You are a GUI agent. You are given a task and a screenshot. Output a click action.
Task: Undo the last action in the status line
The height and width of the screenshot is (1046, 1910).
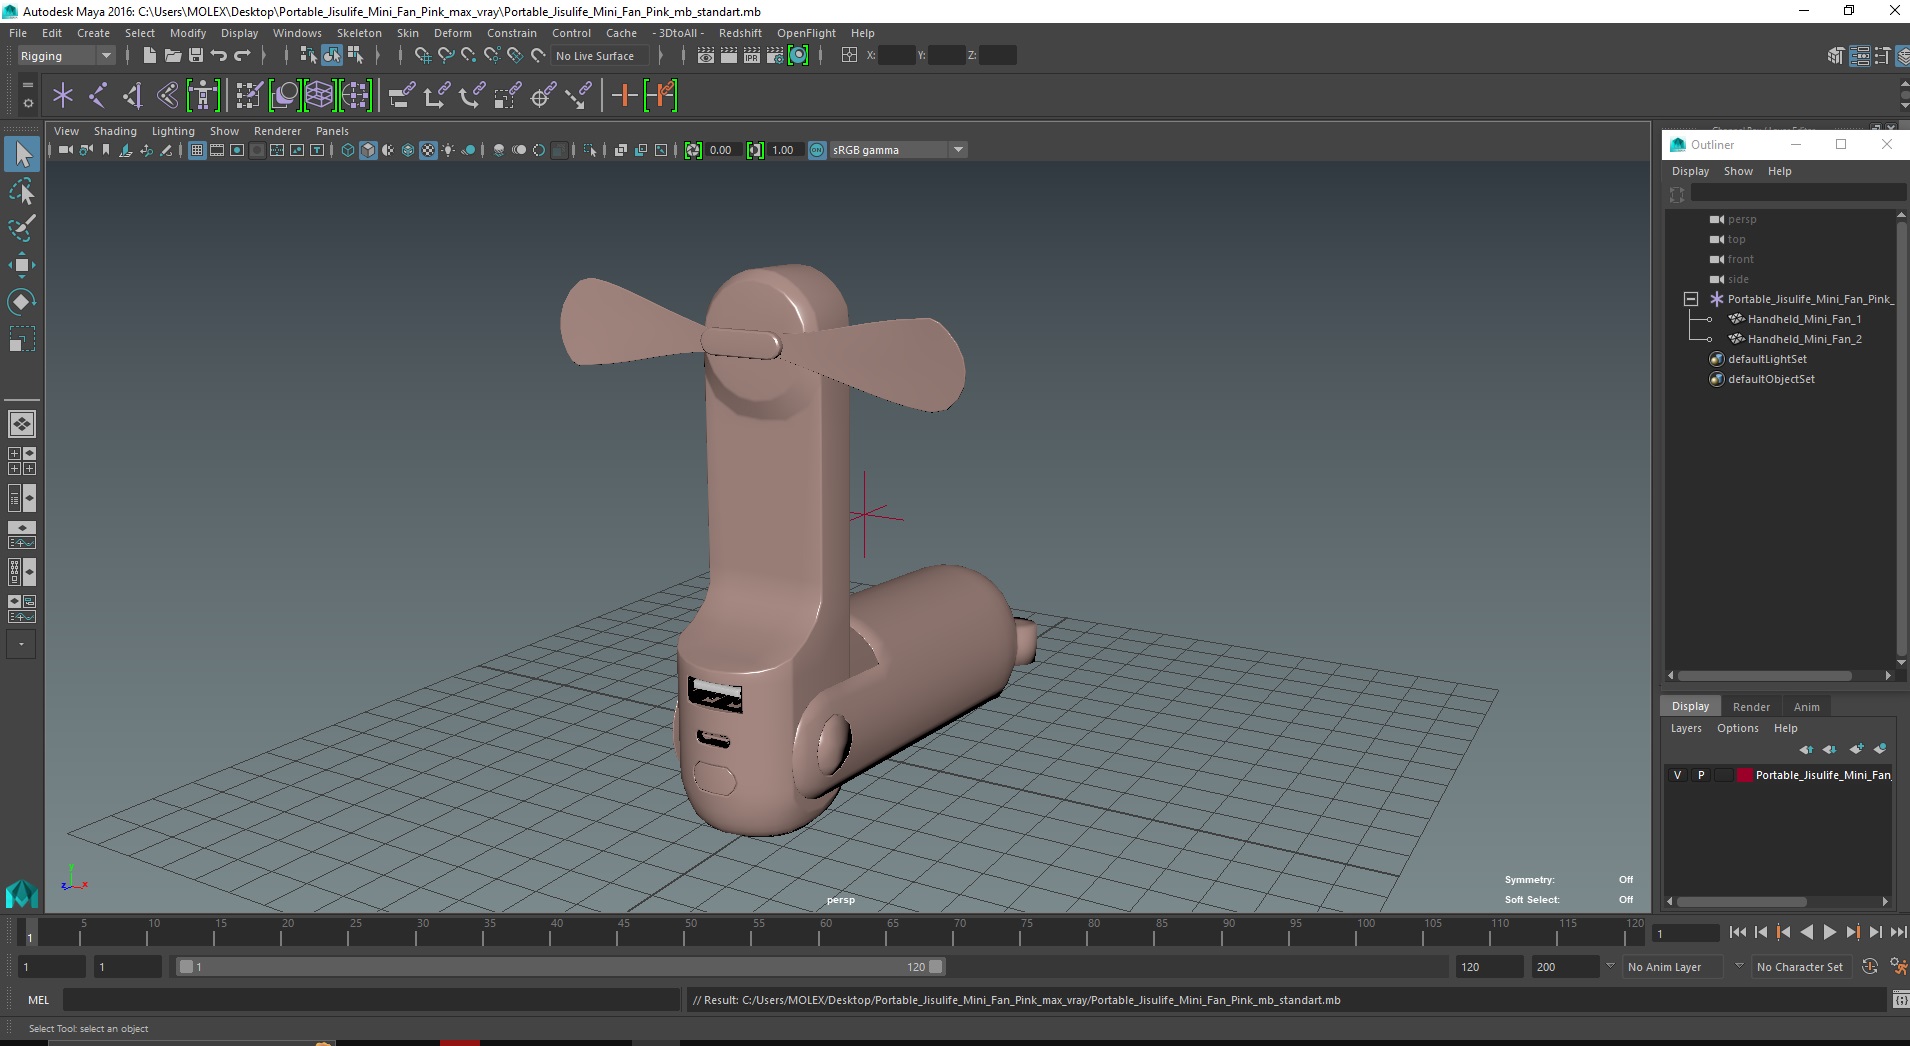219,56
